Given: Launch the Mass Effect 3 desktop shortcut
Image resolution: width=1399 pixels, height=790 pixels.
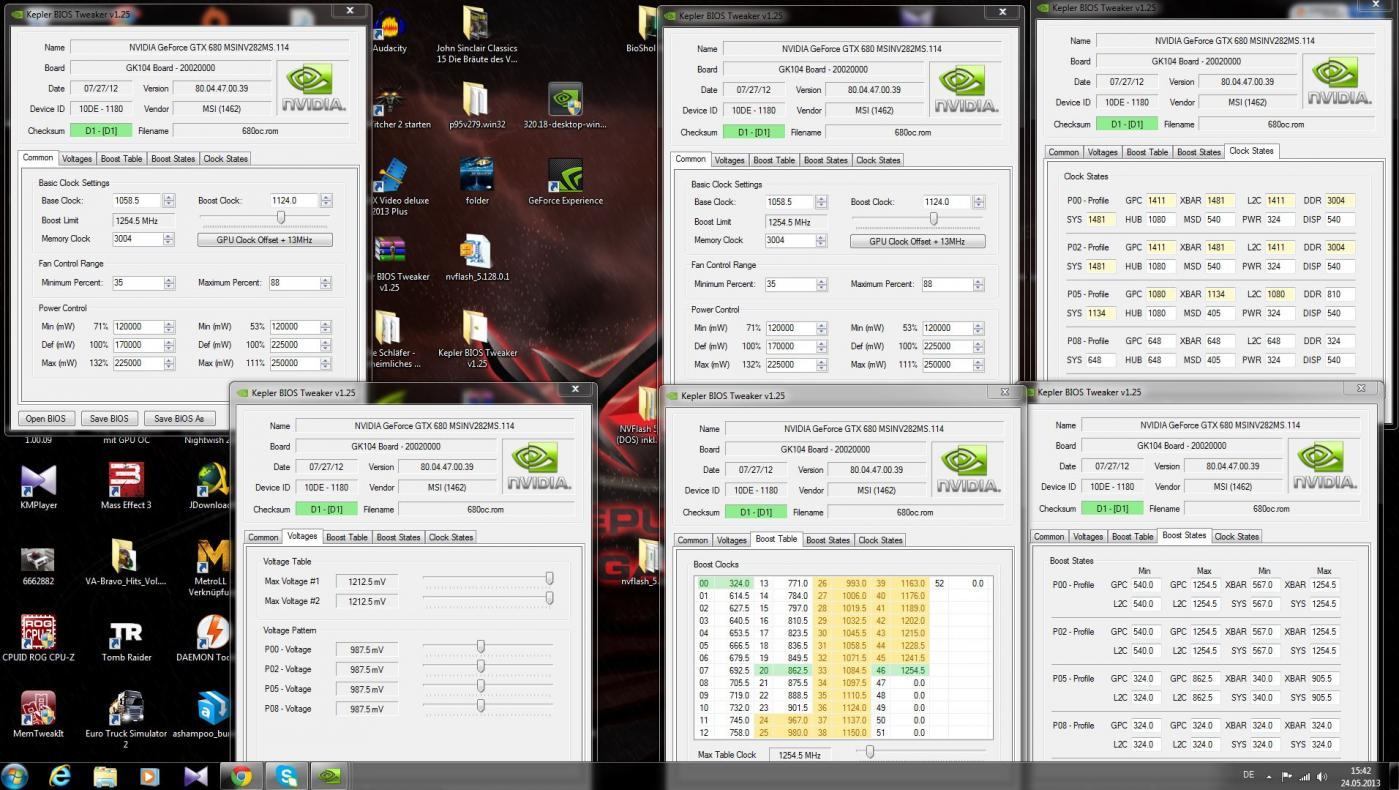Looking at the screenshot, I should (126, 487).
